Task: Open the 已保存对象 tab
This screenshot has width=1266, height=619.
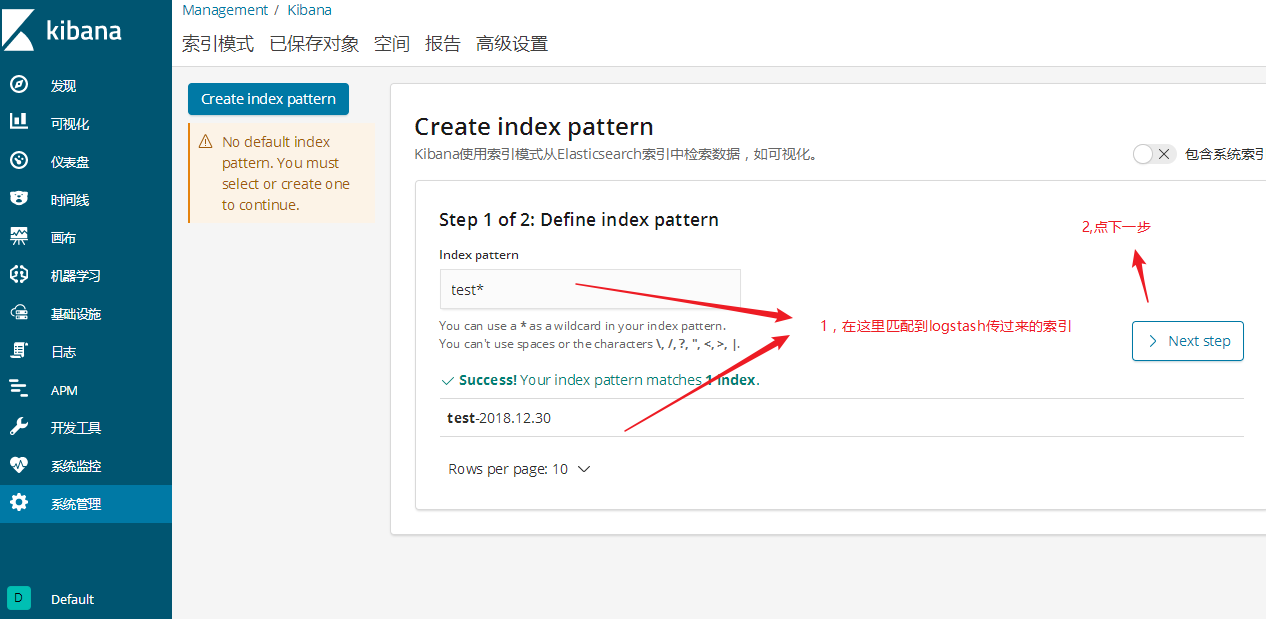Action: (x=314, y=44)
